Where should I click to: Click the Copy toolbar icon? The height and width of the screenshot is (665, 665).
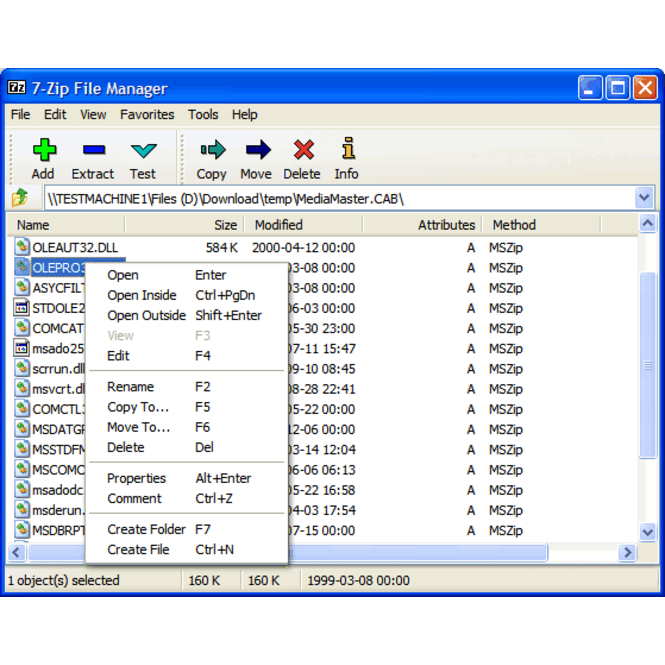212,151
